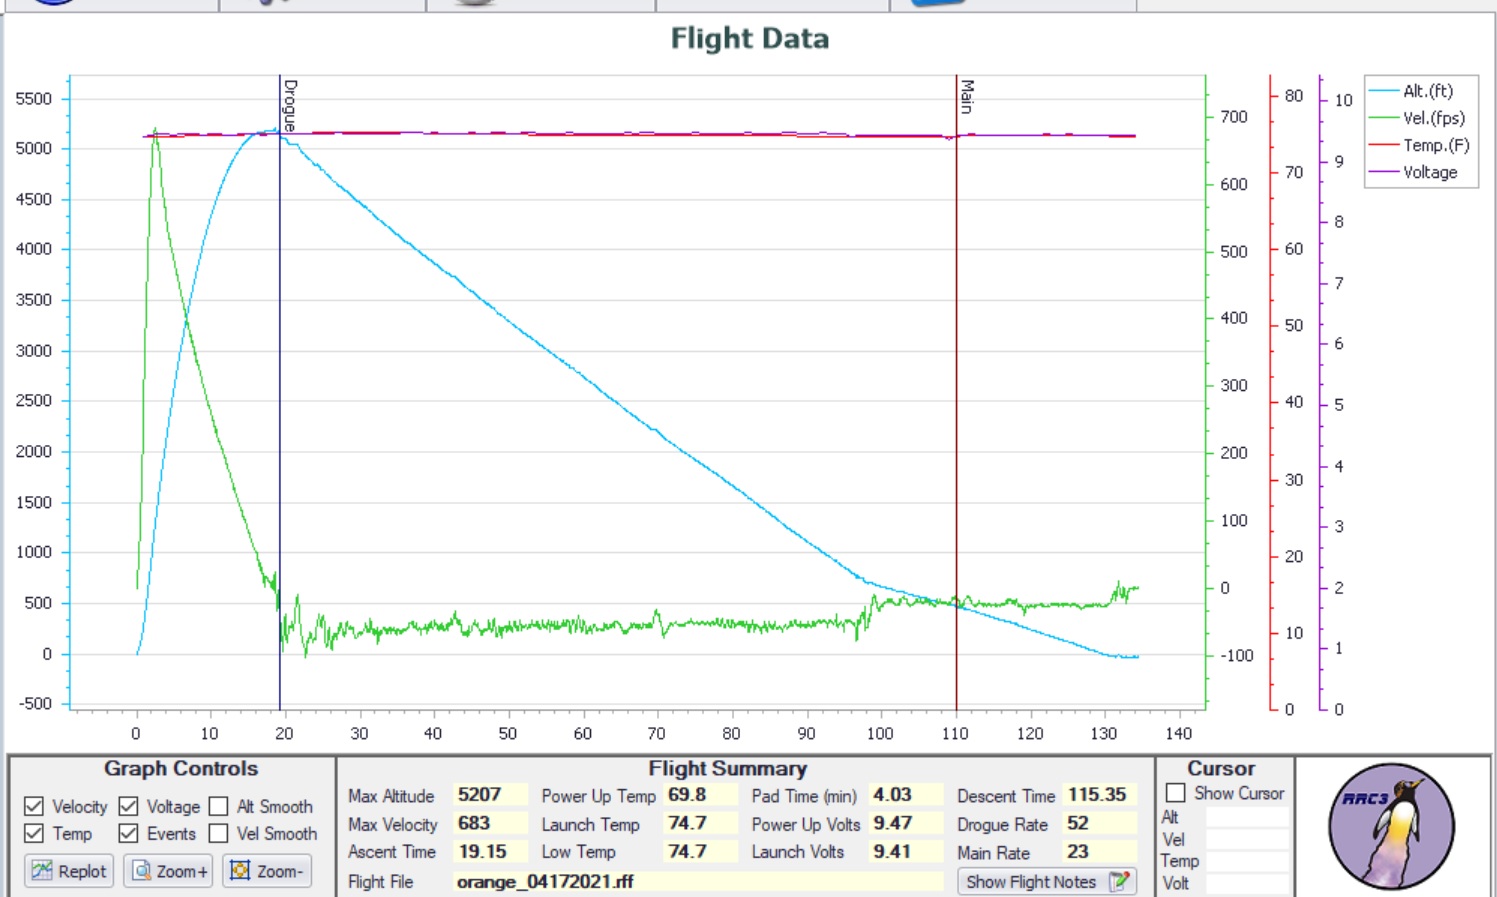The width and height of the screenshot is (1497, 897).
Task: Select Temp.(F) legend entry
Action: click(1435, 145)
